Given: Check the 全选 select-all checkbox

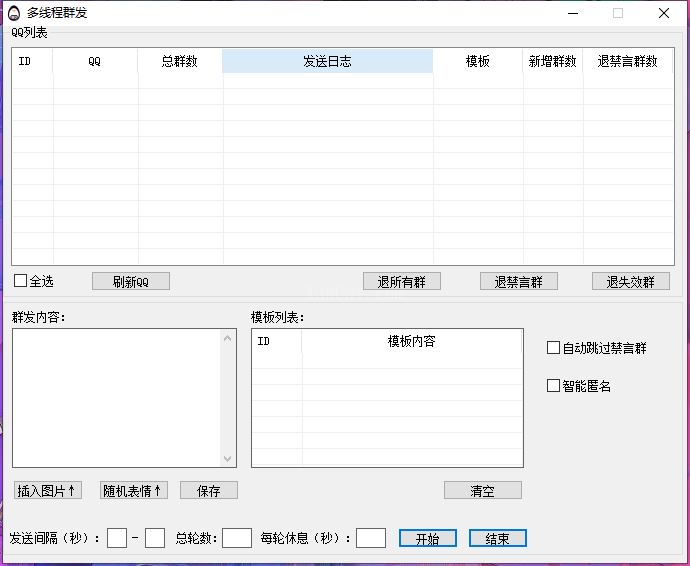Looking at the screenshot, I should click(21, 281).
